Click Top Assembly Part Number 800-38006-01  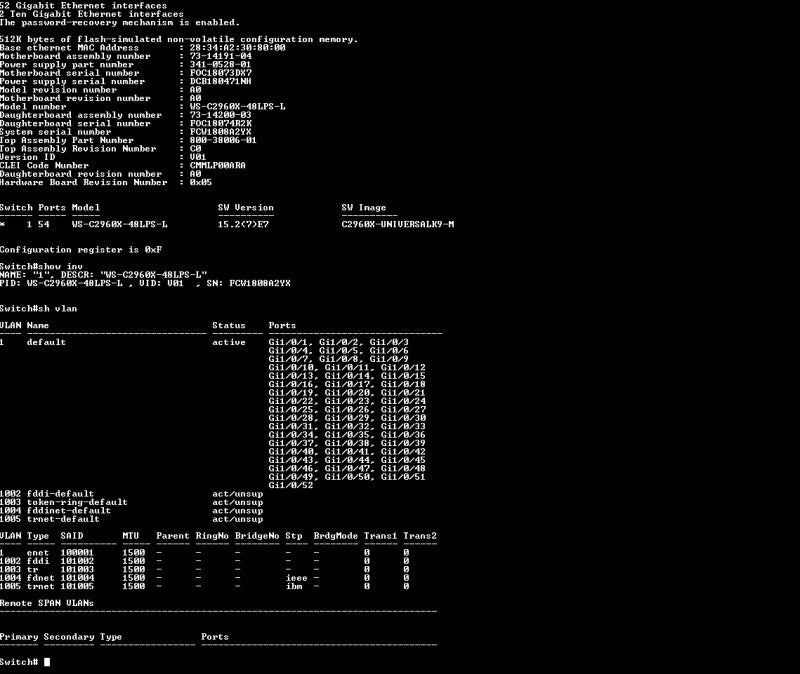click(x=223, y=140)
